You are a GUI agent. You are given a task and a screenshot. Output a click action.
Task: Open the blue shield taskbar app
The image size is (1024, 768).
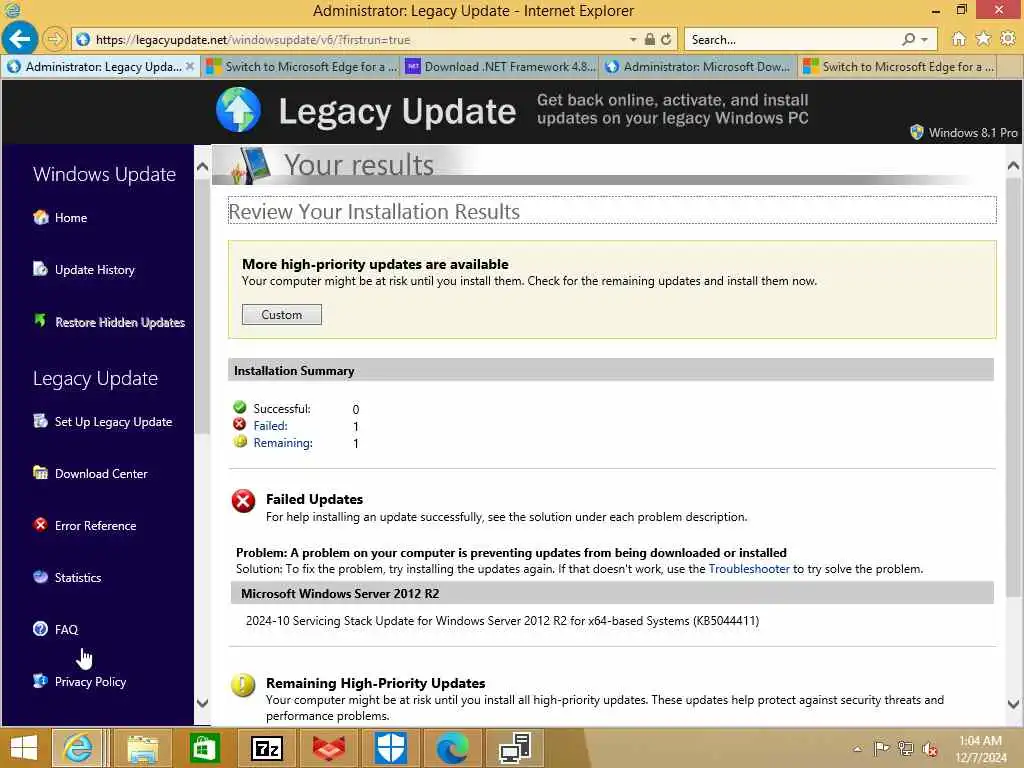391,748
